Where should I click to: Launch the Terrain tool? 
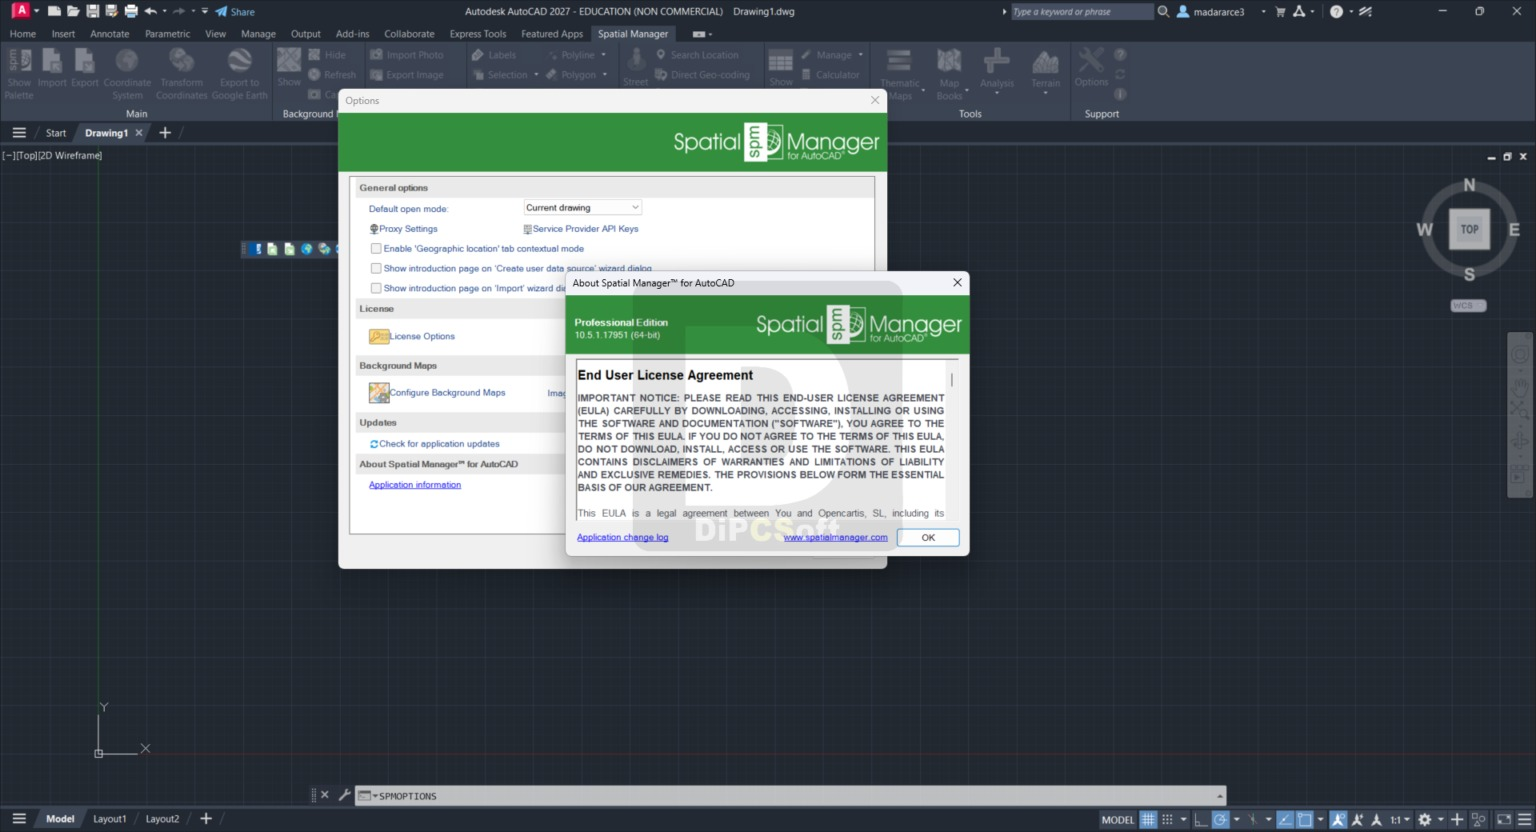click(1045, 70)
